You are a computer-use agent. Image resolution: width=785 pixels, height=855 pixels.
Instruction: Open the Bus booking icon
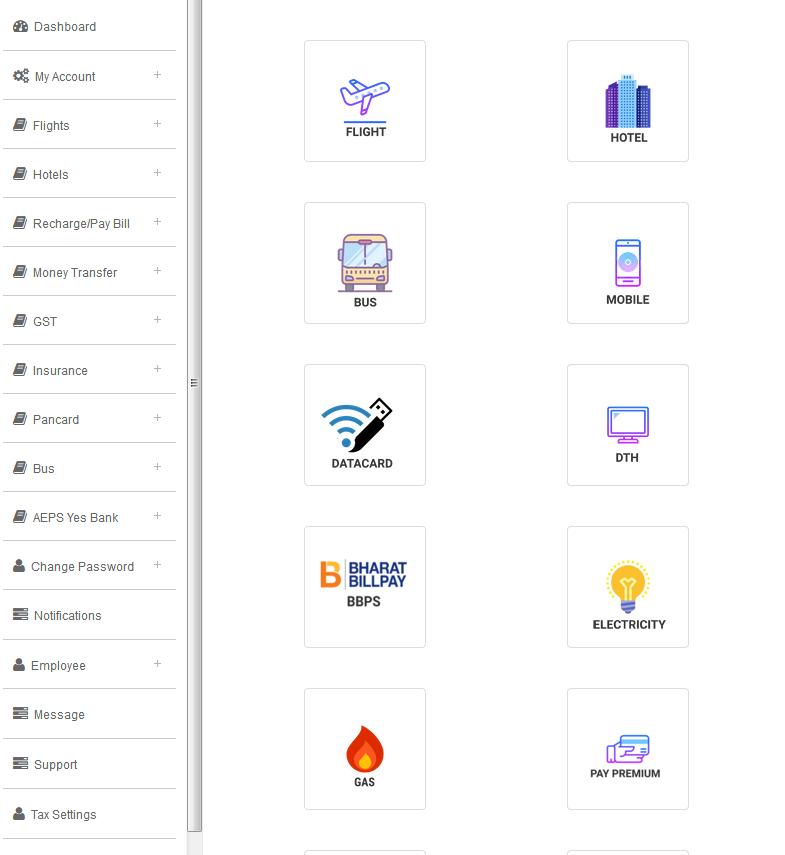click(x=365, y=263)
